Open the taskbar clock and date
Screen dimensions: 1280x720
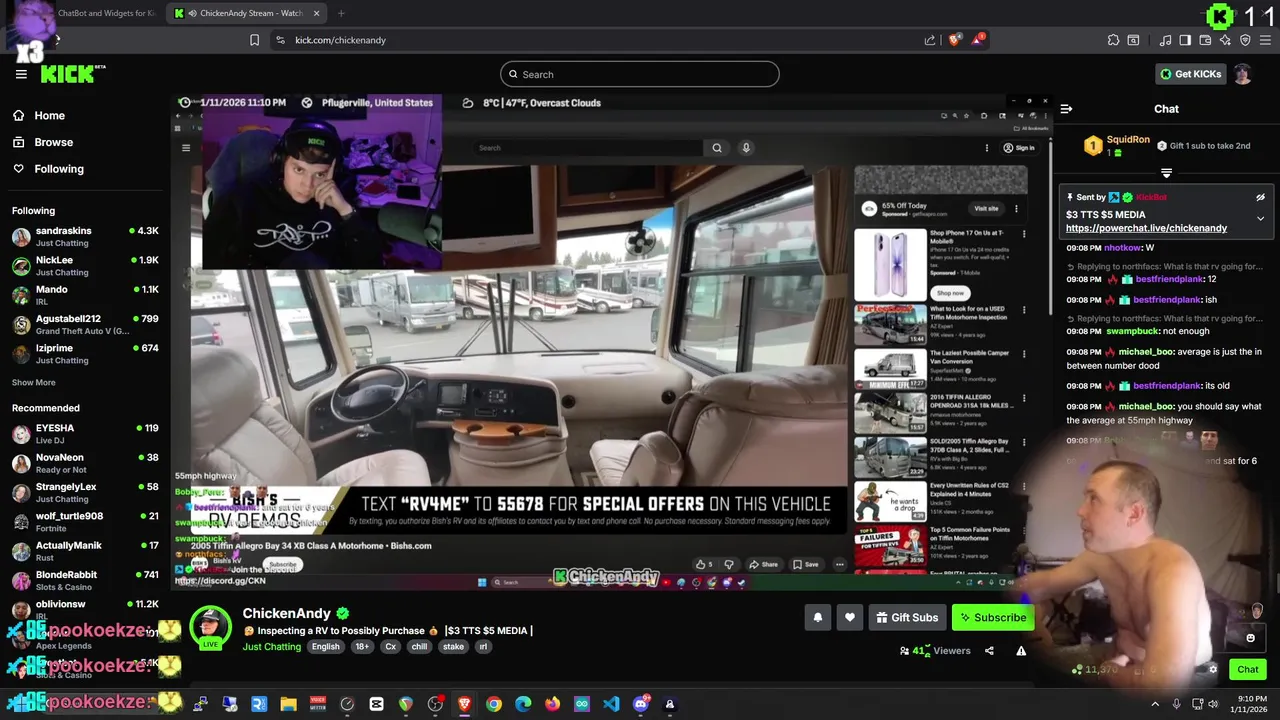1248,704
